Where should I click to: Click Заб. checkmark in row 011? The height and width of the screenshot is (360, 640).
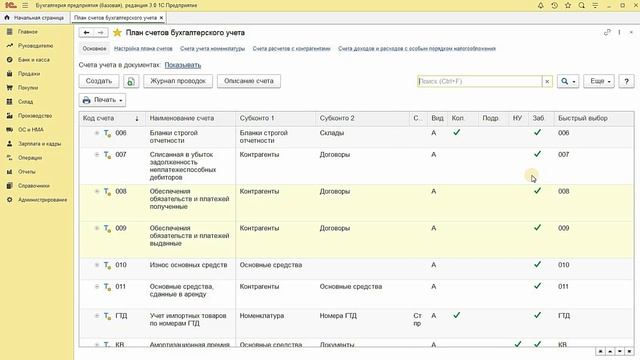tap(537, 286)
